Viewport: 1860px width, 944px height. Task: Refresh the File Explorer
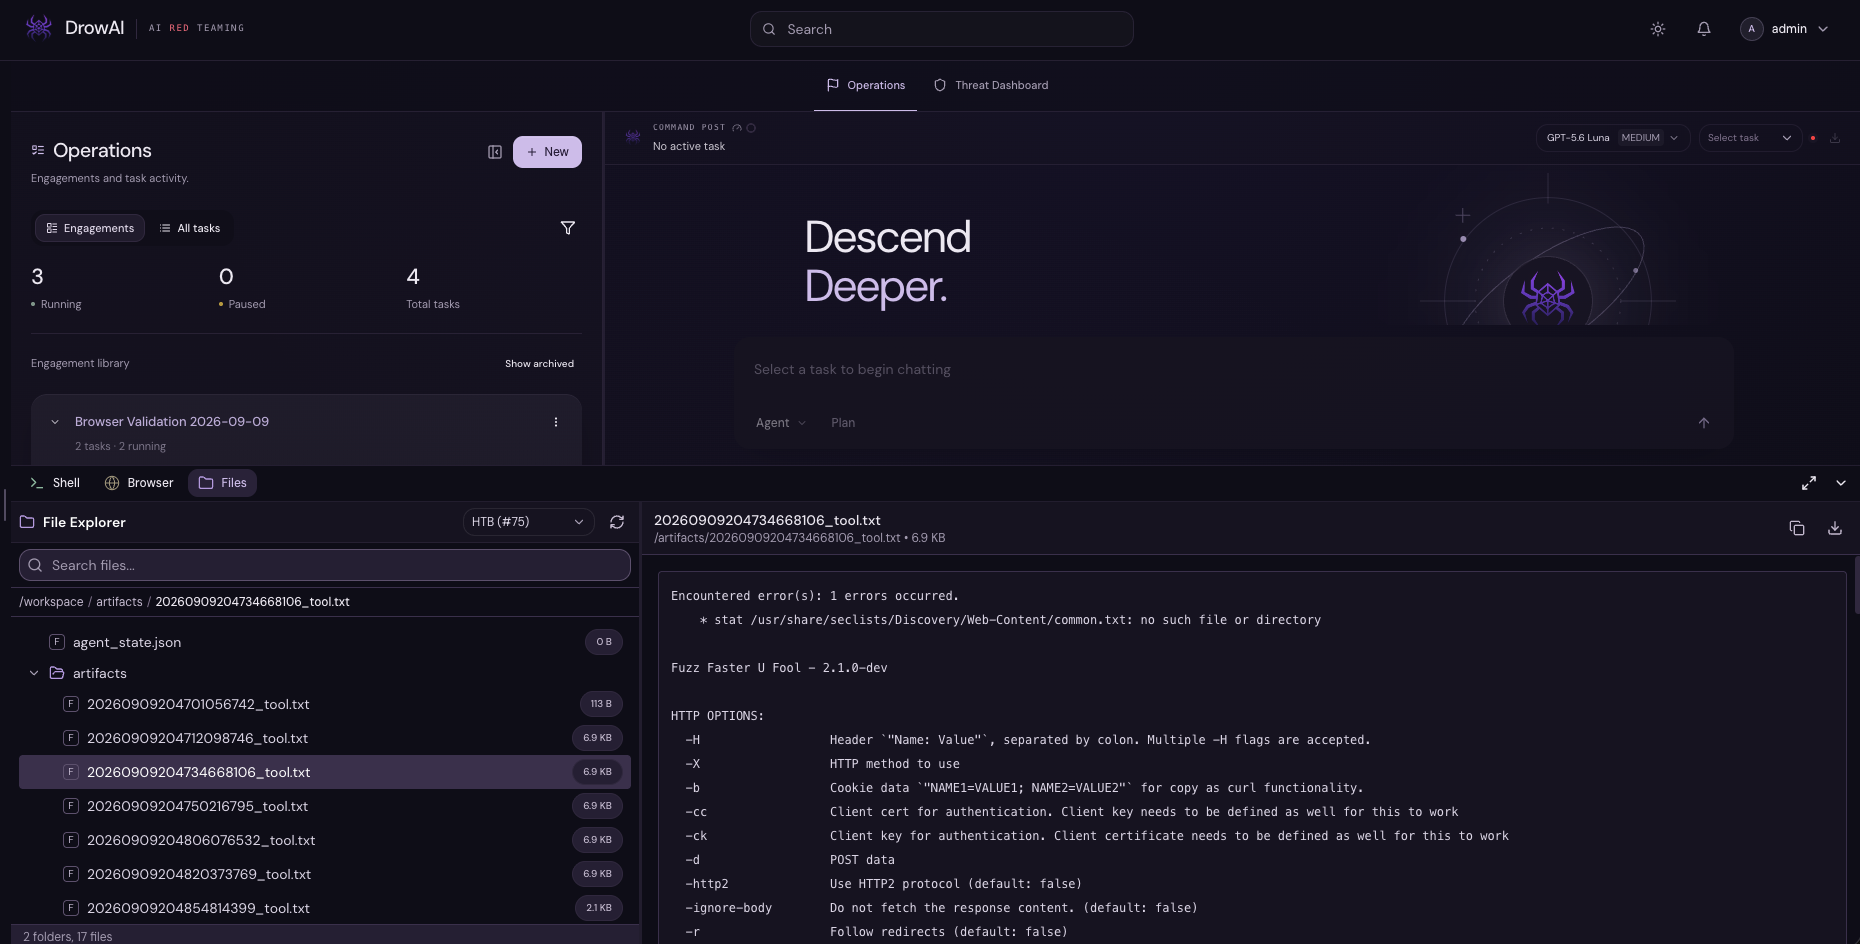point(617,522)
